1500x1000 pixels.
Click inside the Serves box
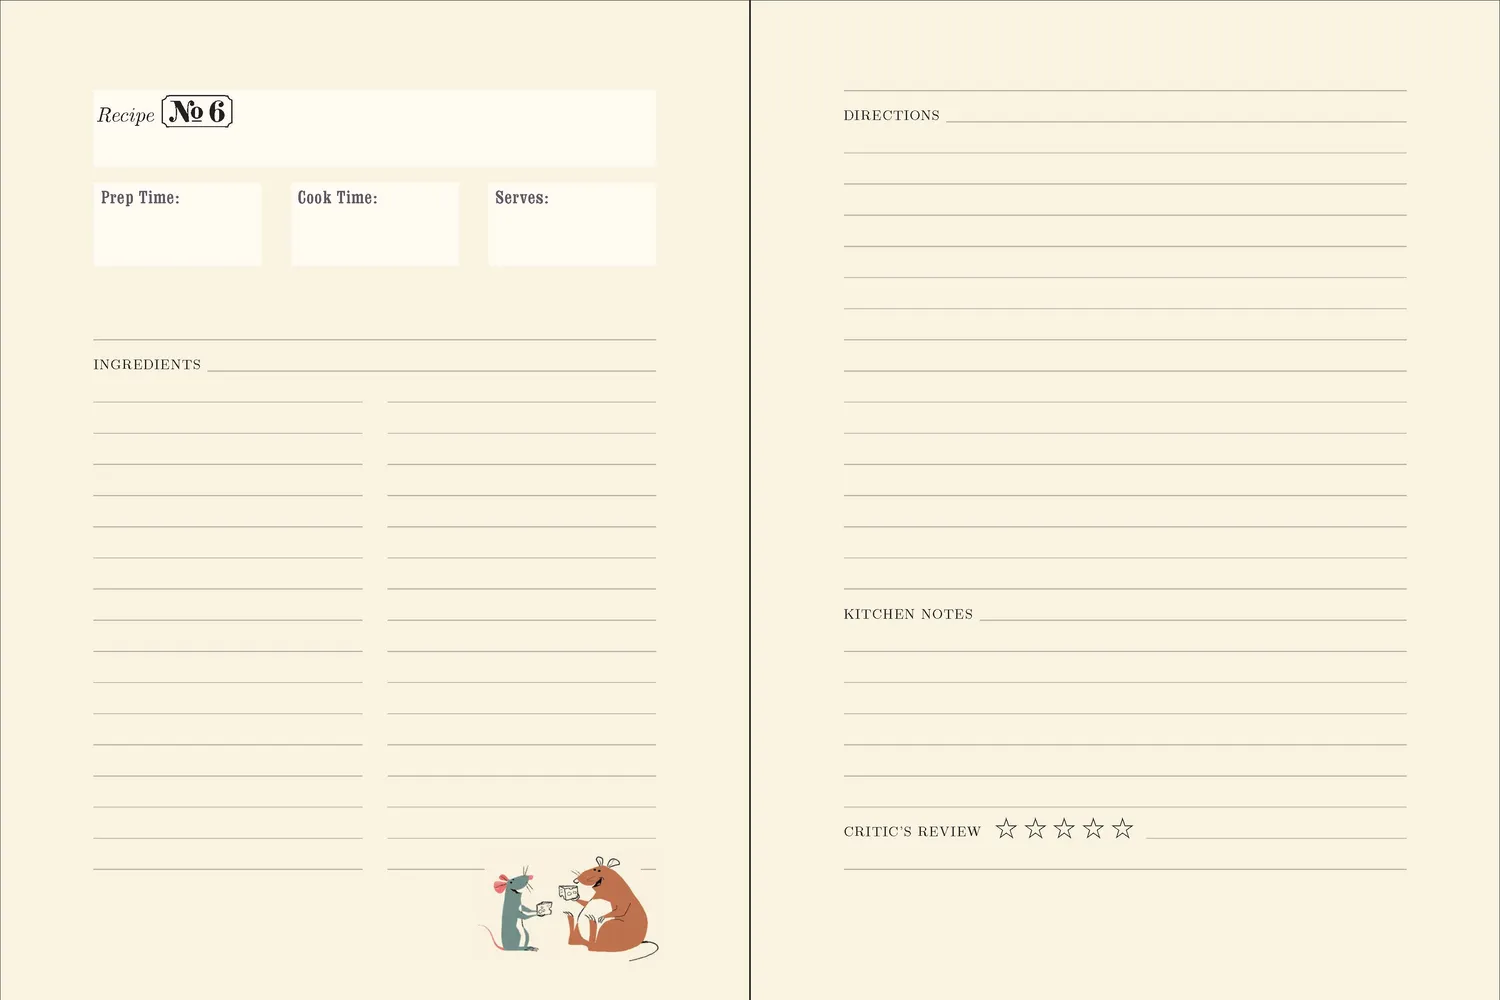click(x=572, y=224)
